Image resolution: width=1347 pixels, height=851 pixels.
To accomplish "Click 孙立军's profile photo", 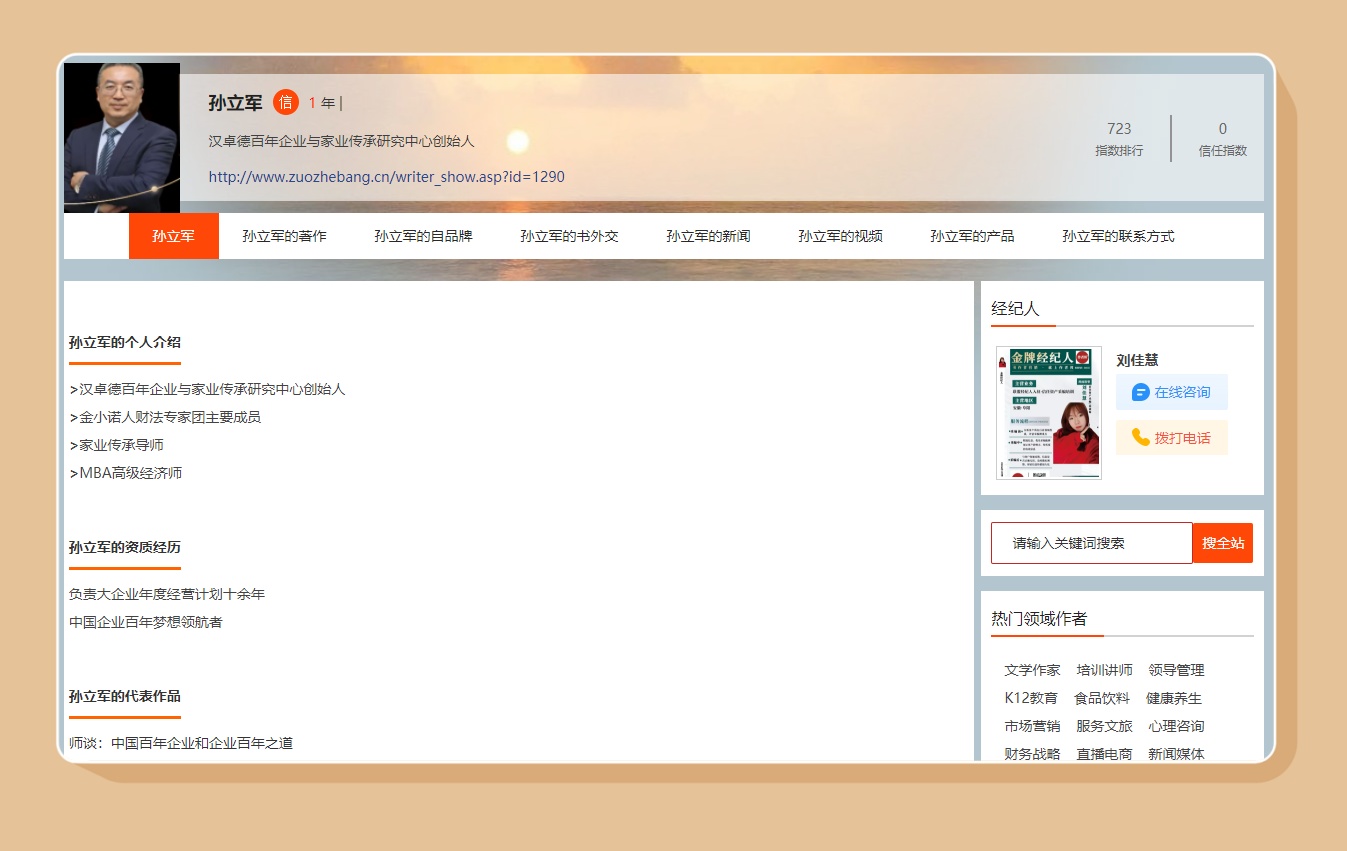I will (122, 138).
